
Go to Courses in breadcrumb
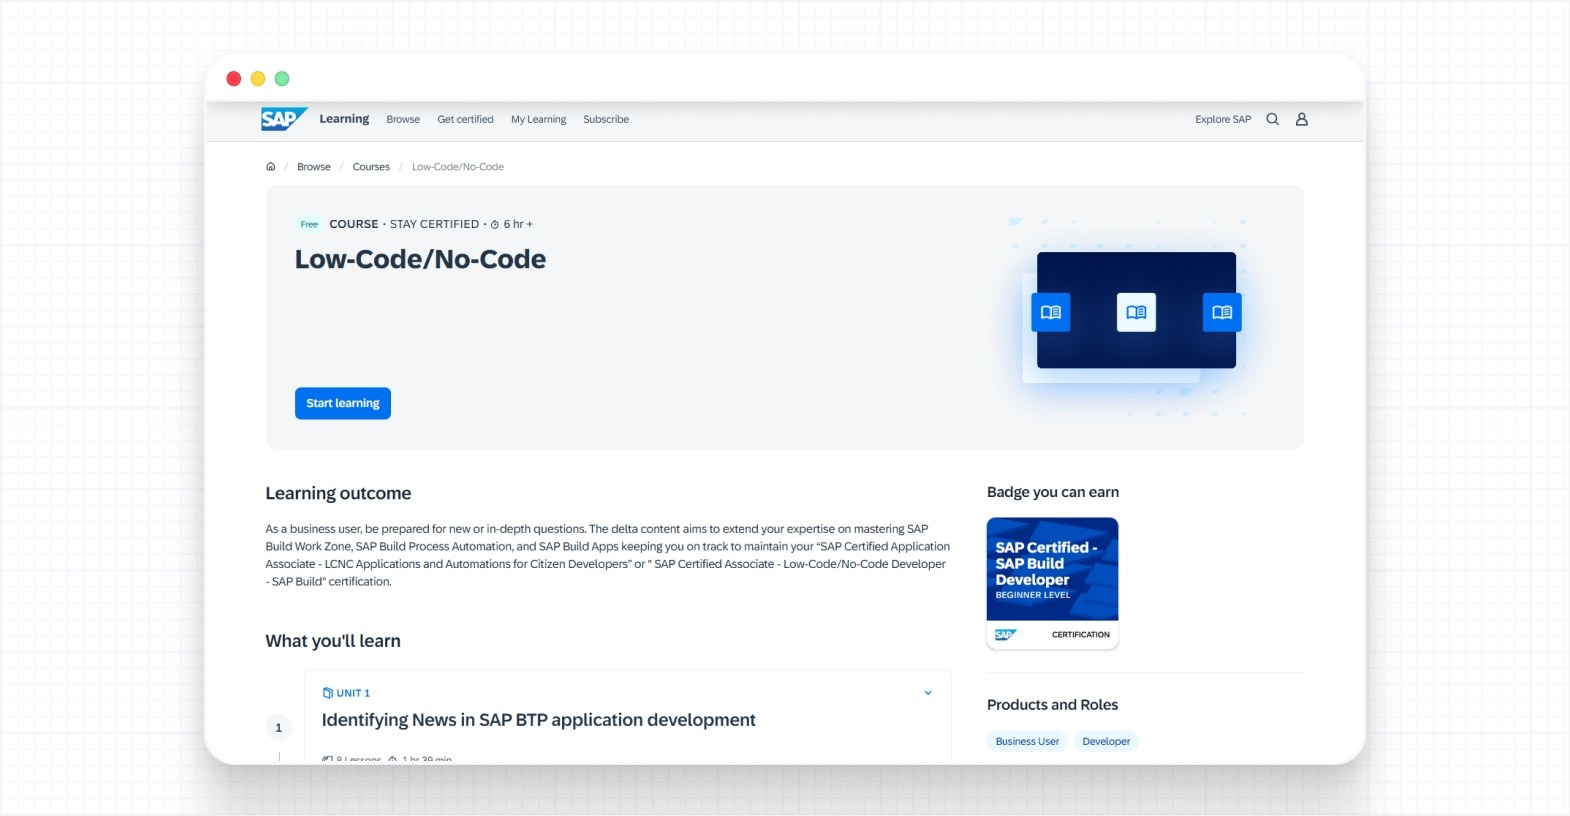pos(371,167)
